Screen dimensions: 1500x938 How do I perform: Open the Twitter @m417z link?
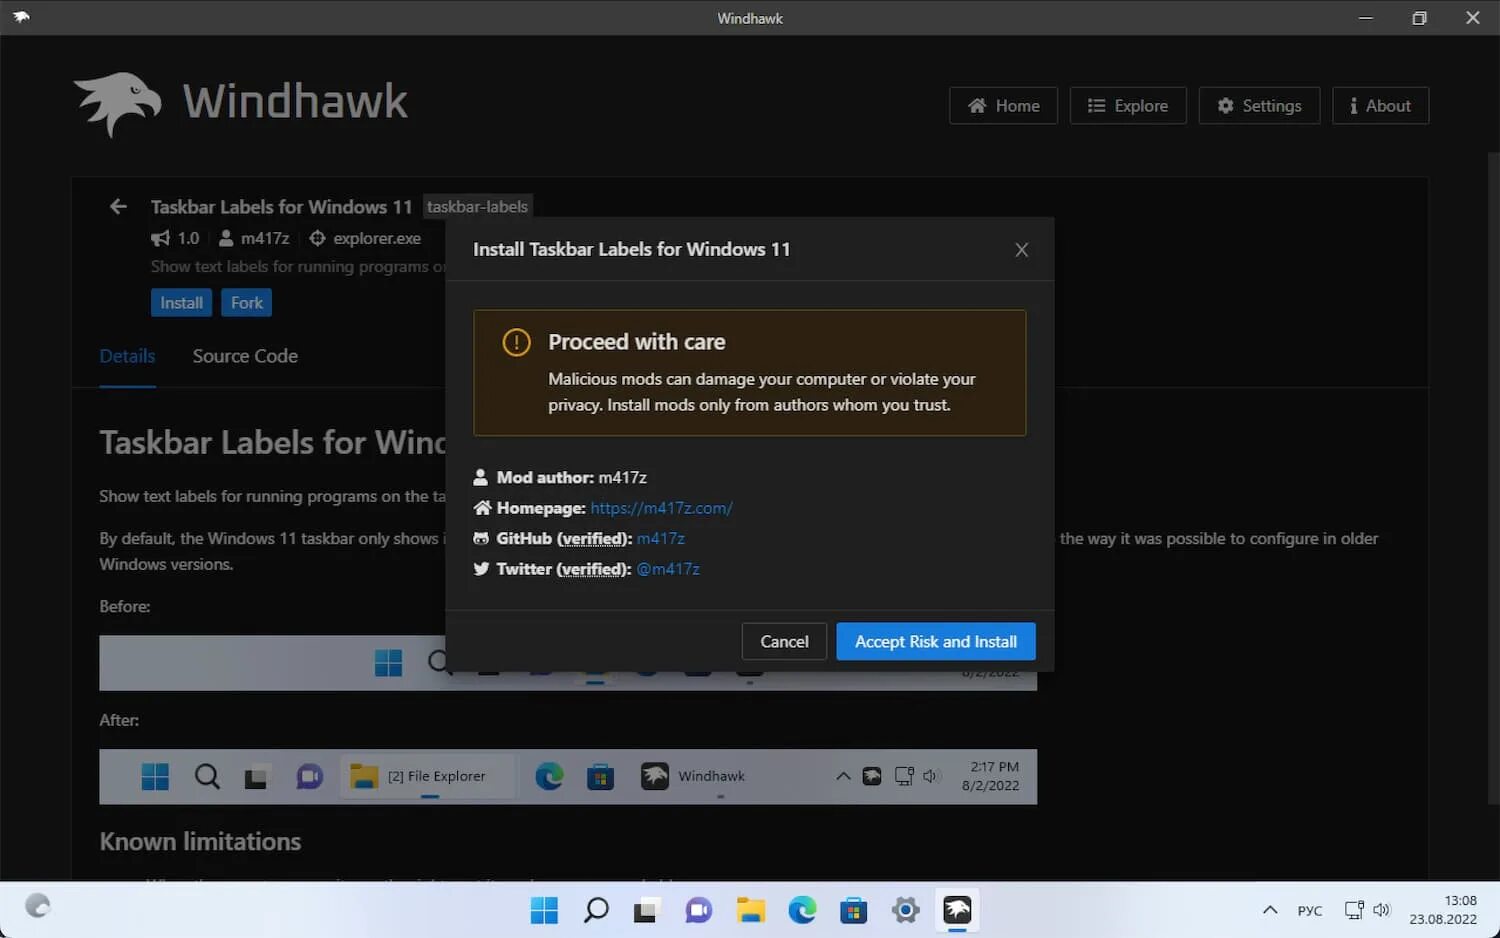point(668,569)
